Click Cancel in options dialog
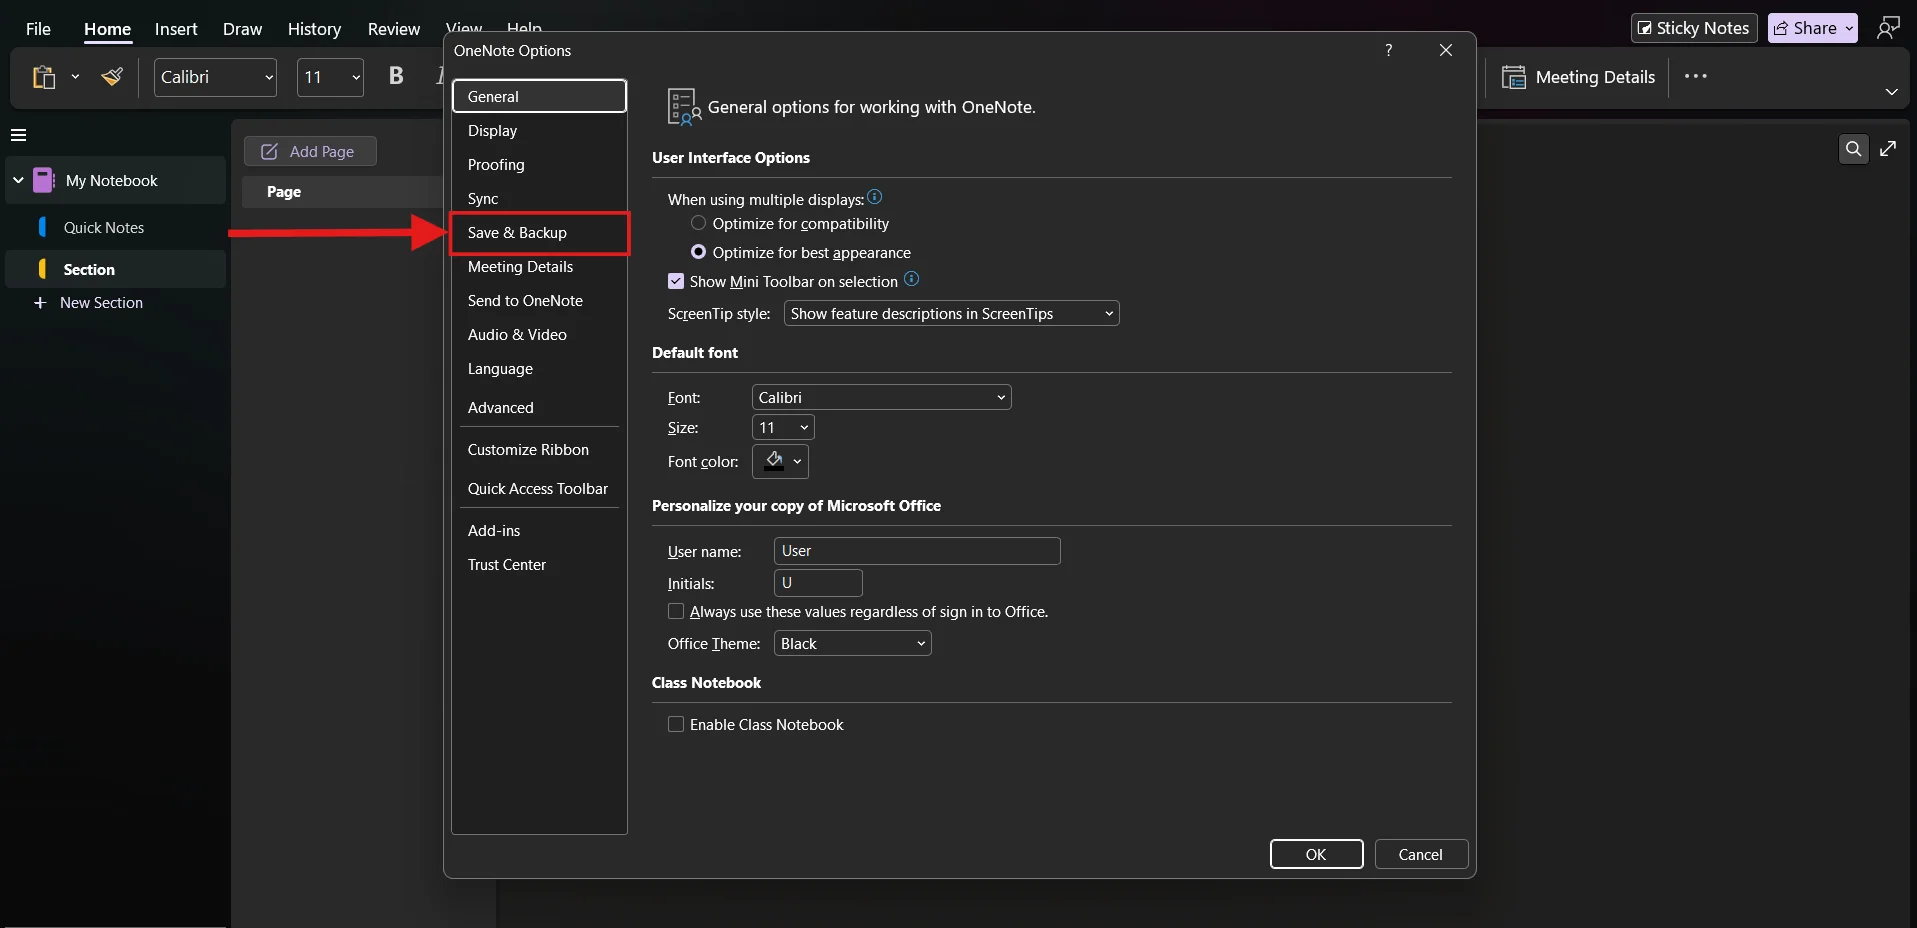This screenshot has height=928, width=1917. (x=1421, y=854)
